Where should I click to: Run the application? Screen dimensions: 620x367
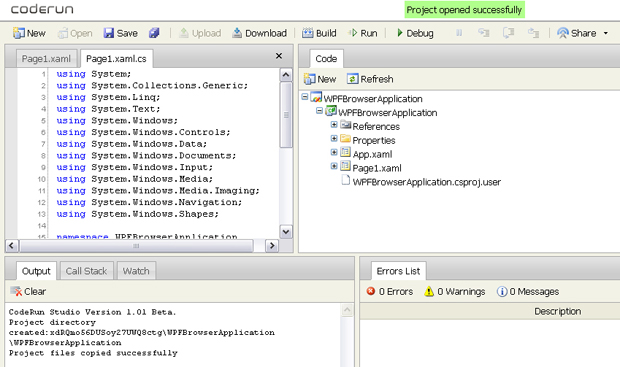point(363,33)
